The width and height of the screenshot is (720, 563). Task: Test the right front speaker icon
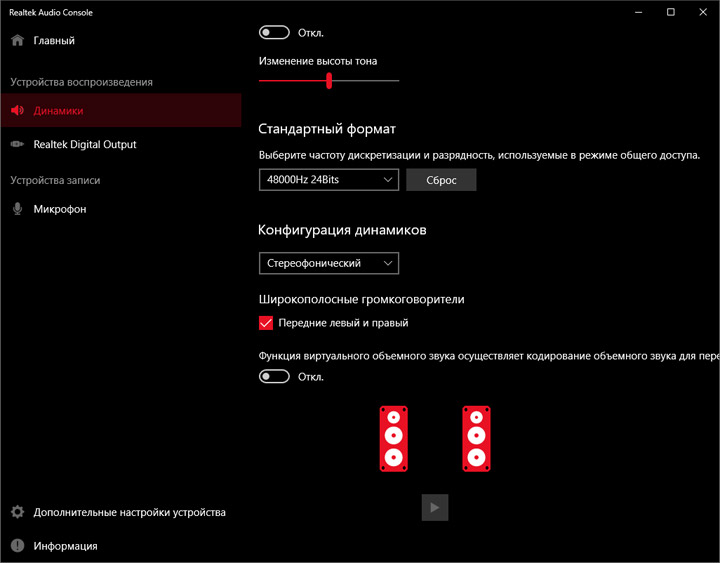(x=476, y=439)
